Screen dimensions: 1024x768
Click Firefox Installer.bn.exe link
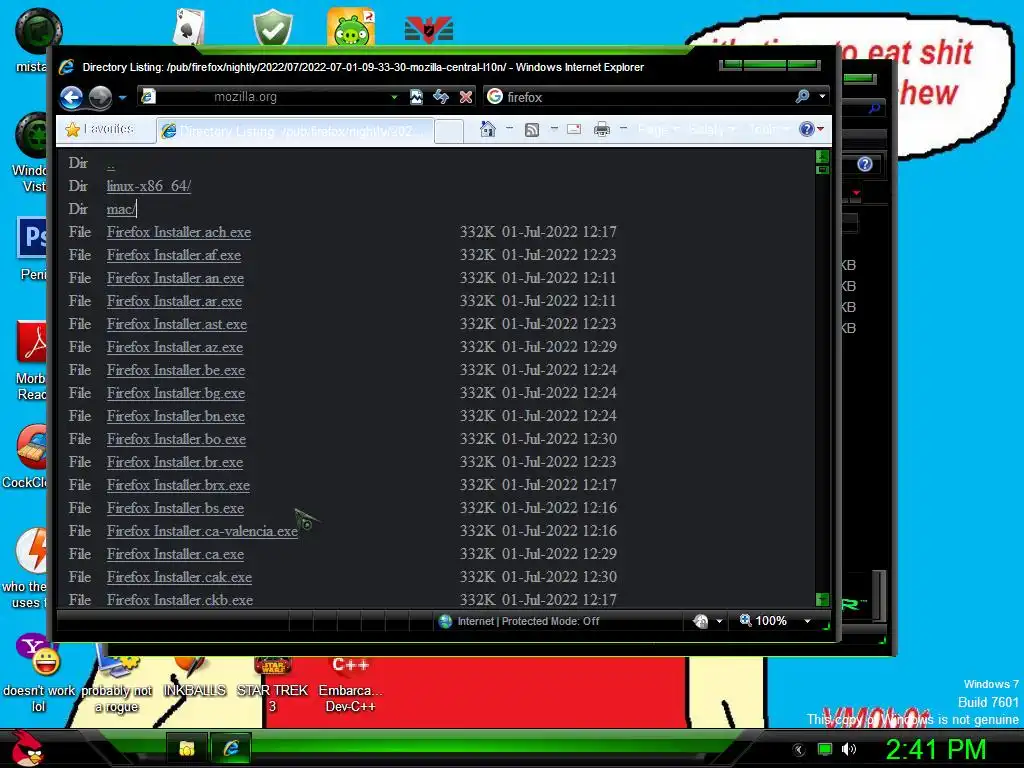pos(176,416)
